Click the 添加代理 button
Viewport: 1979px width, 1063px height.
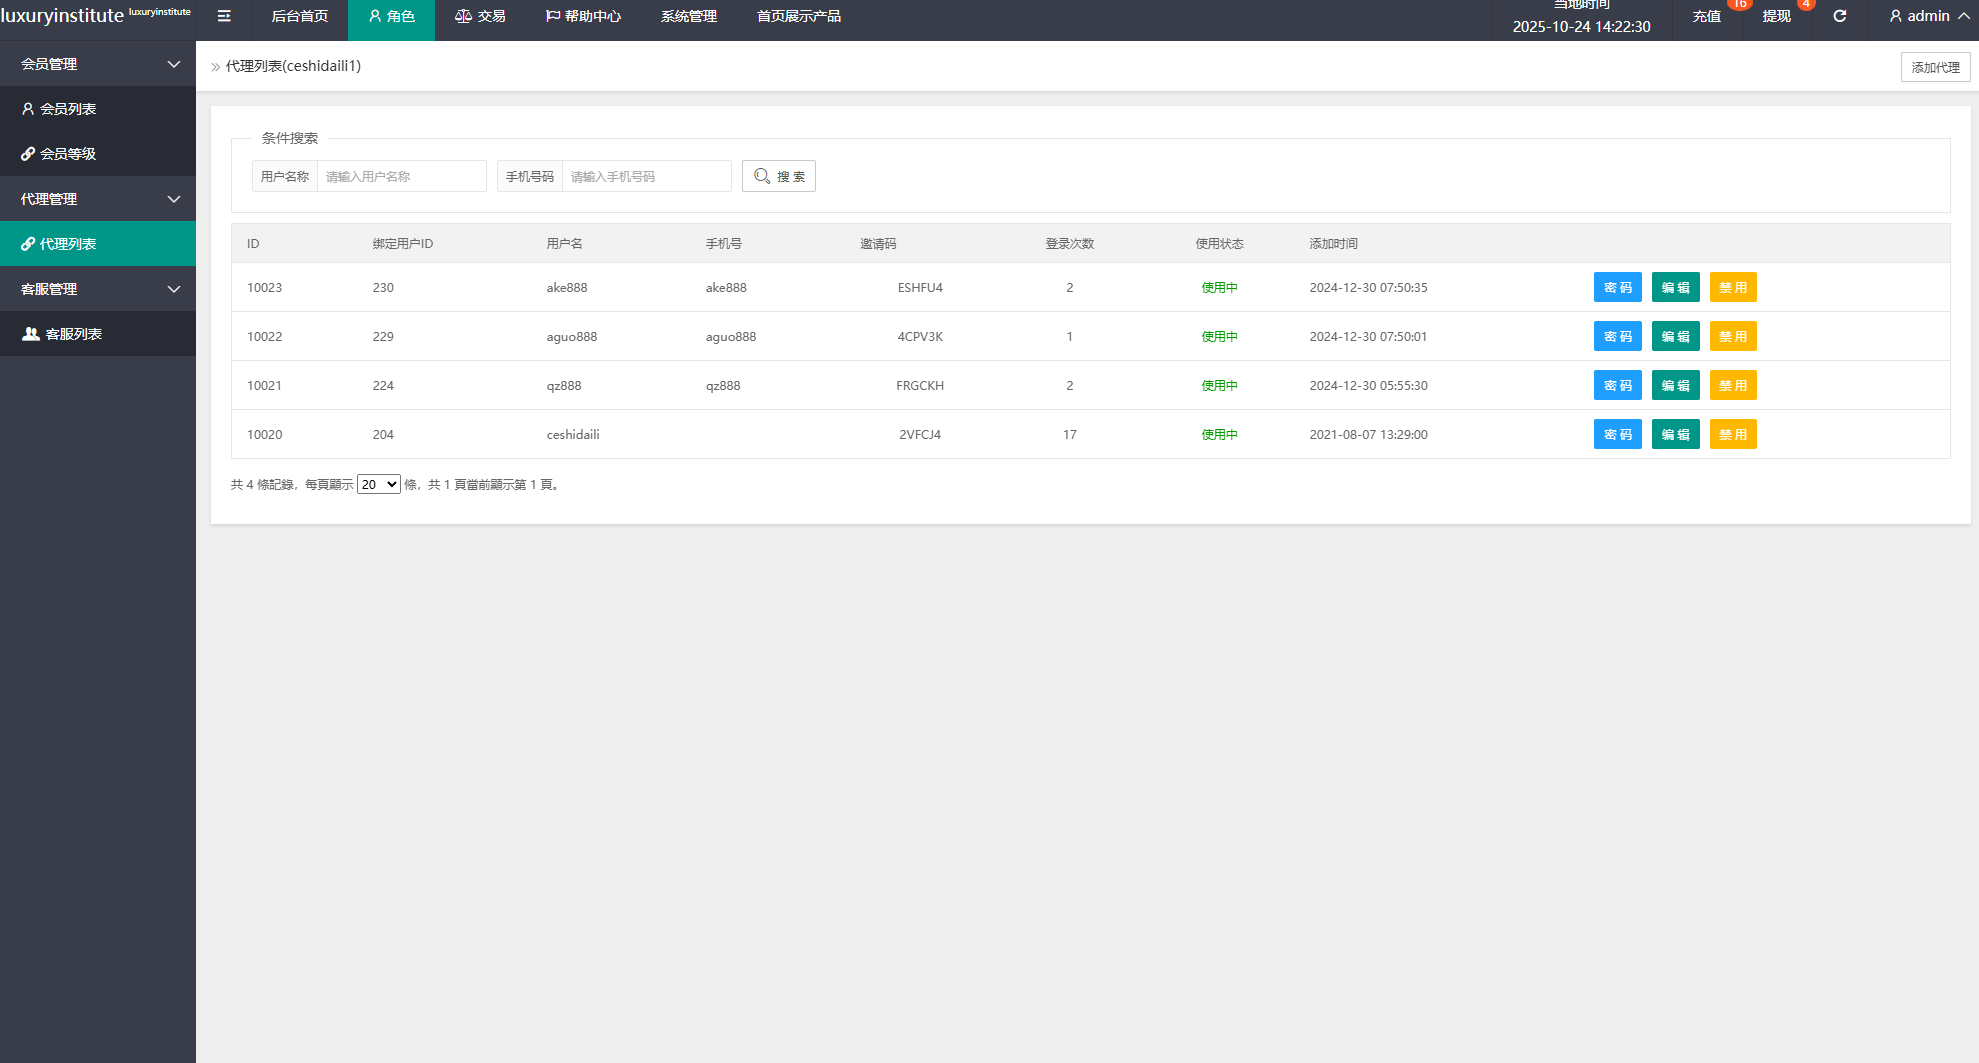[x=1935, y=67]
